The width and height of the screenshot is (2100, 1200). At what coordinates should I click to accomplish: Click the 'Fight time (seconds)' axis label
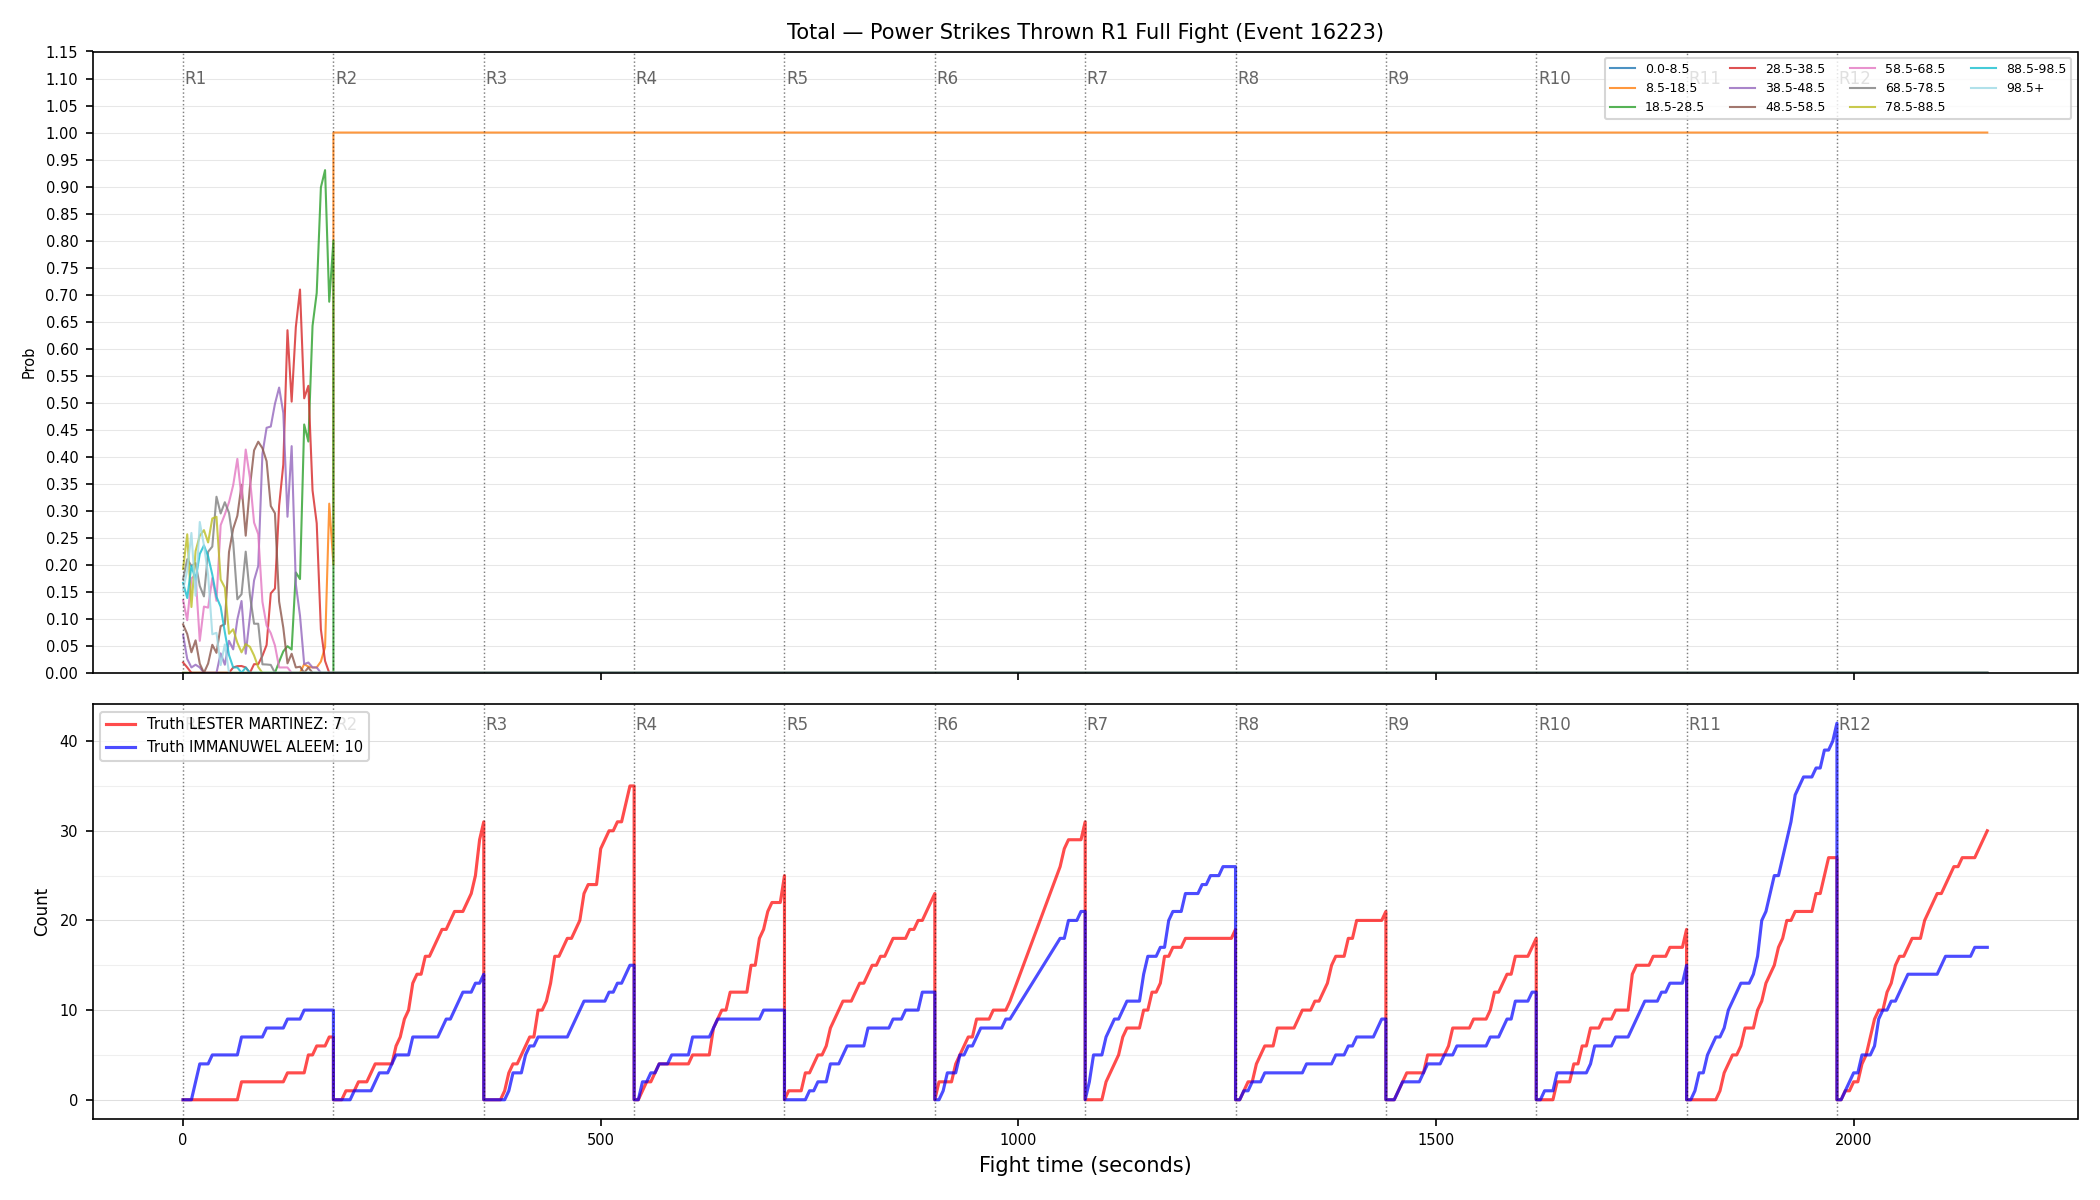pyautogui.click(x=1085, y=1165)
